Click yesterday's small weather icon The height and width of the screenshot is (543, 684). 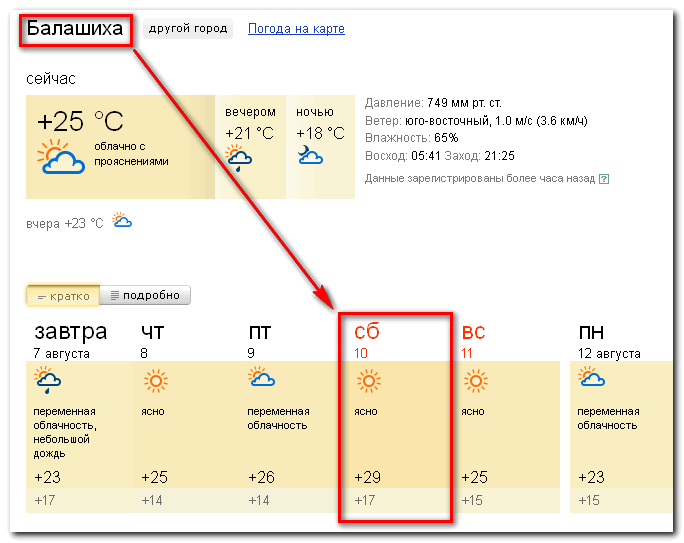point(122,220)
